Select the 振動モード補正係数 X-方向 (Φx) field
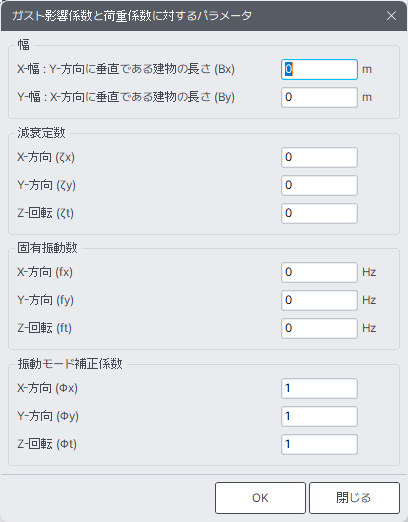Image resolution: width=408 pixels, height=522 pixels. 319,388
